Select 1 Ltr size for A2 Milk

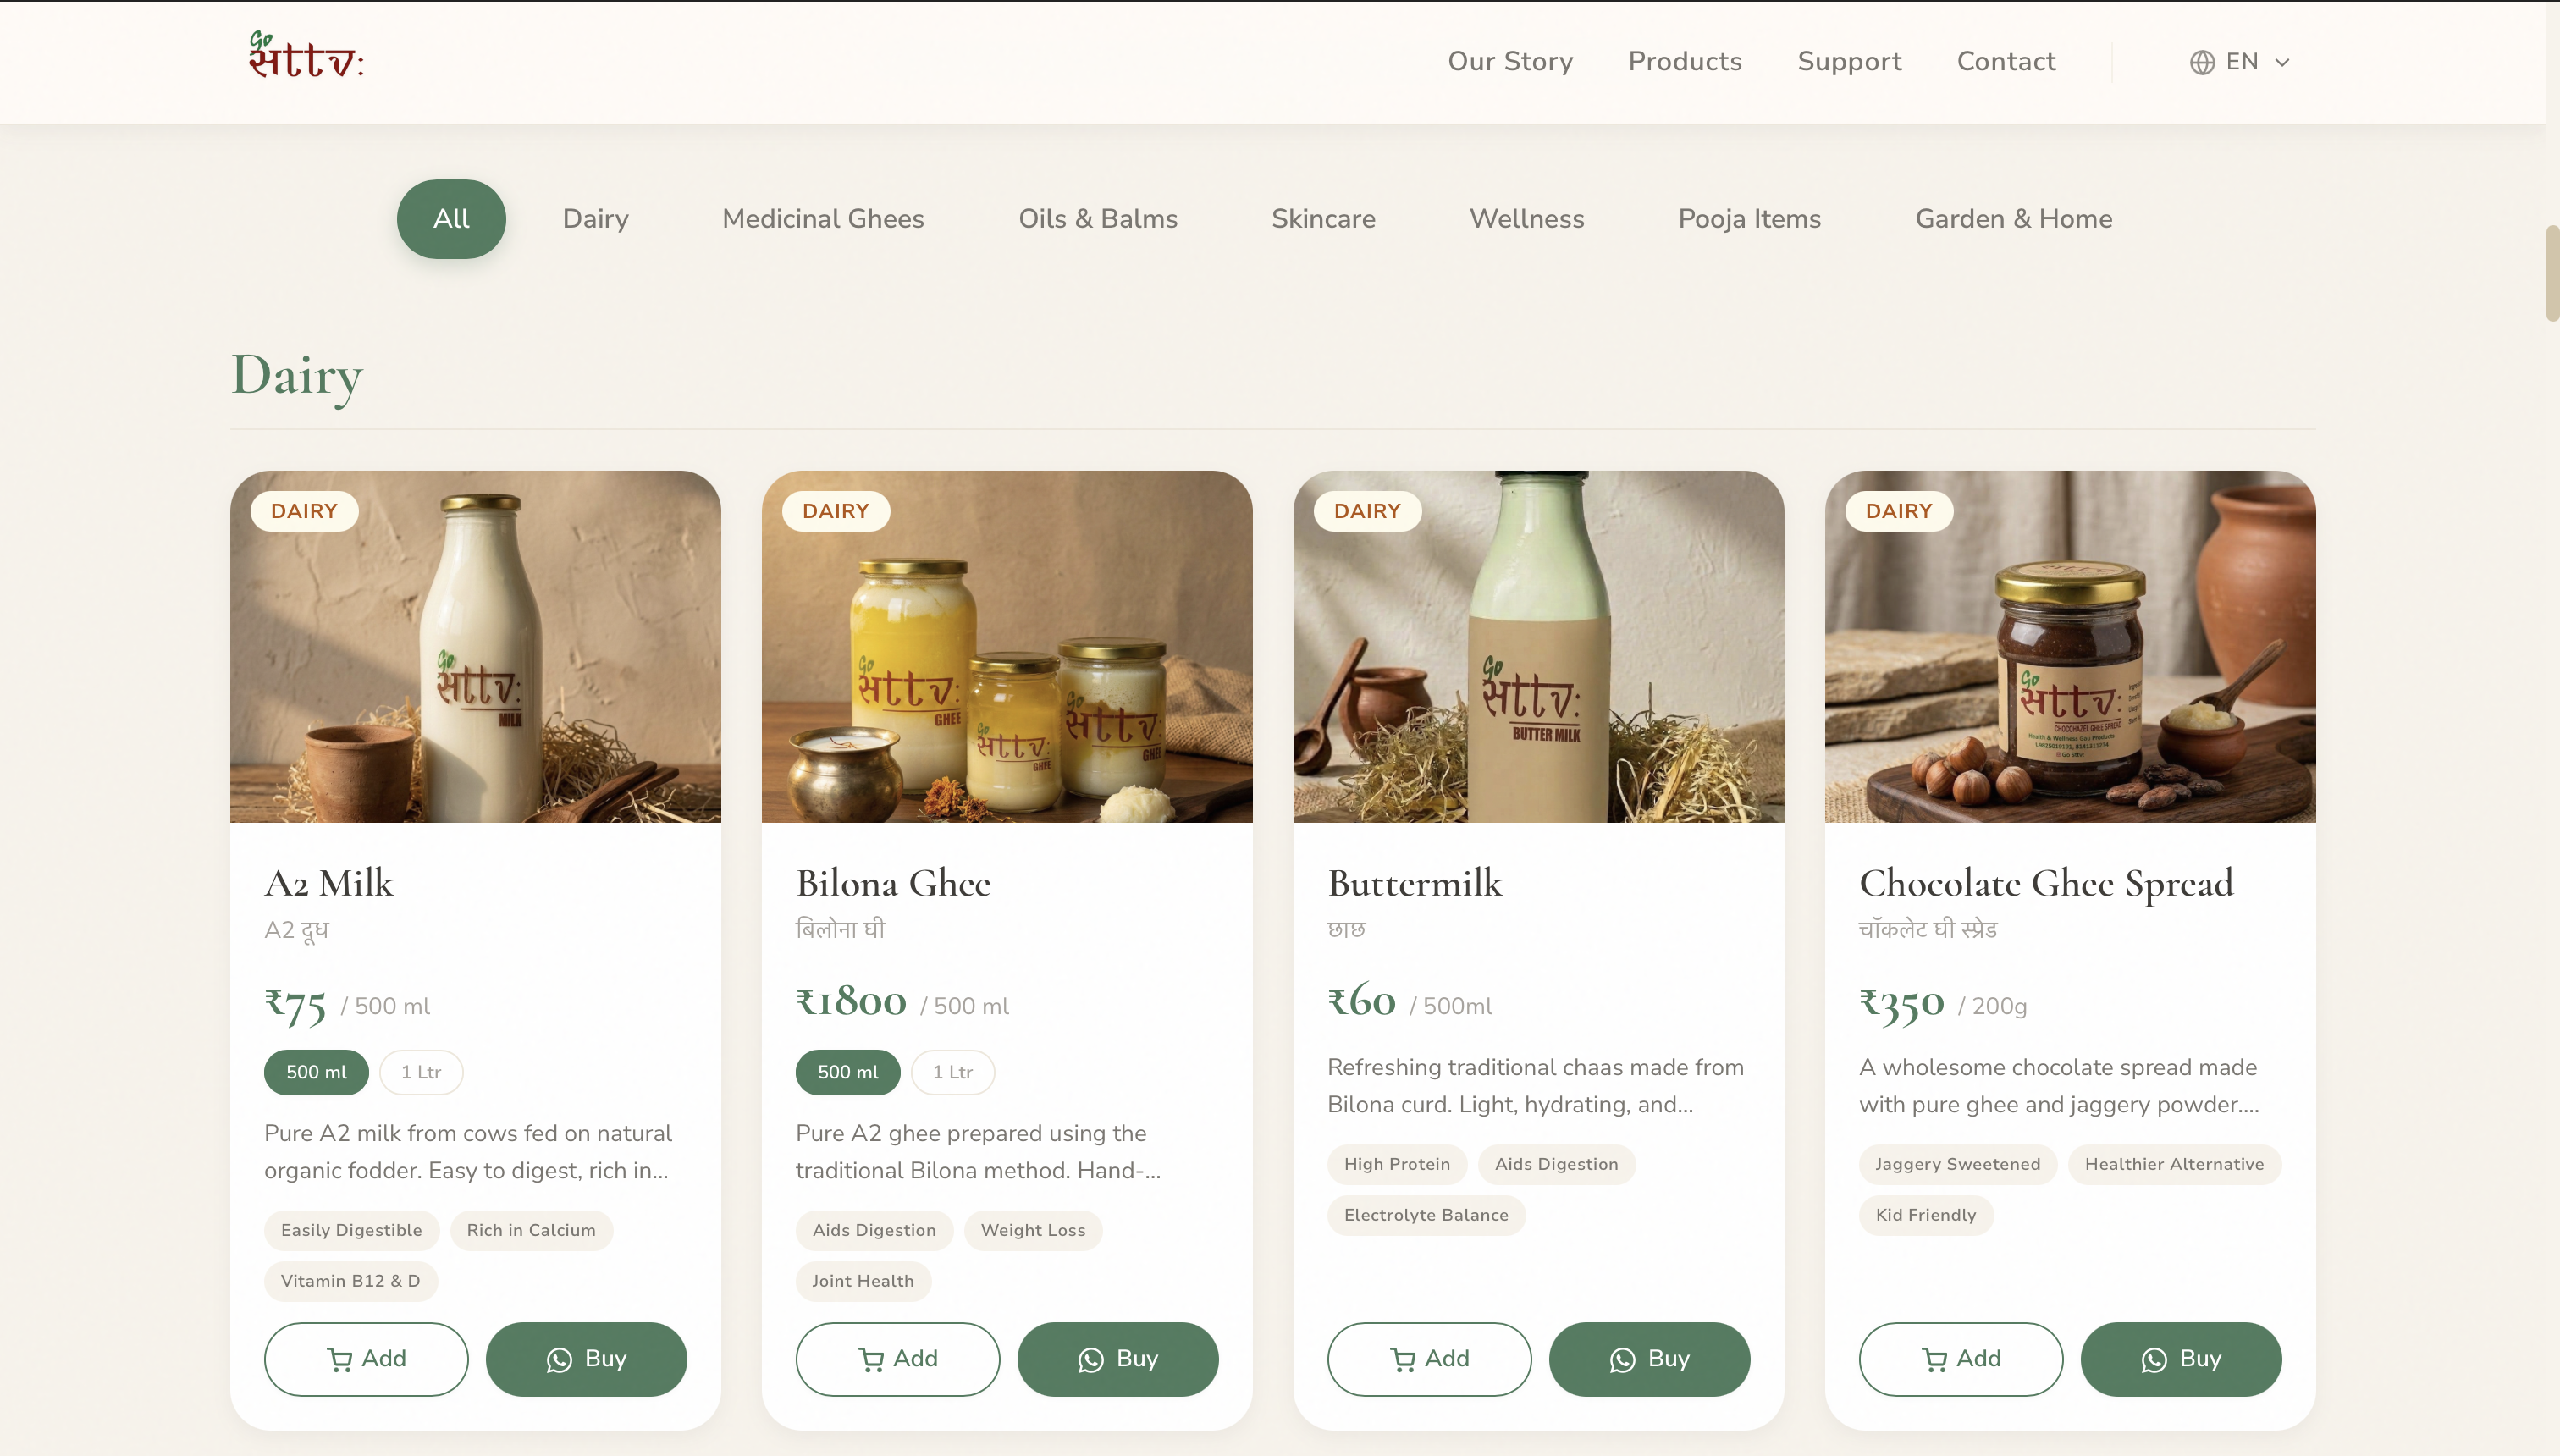tap(421, 1072)
